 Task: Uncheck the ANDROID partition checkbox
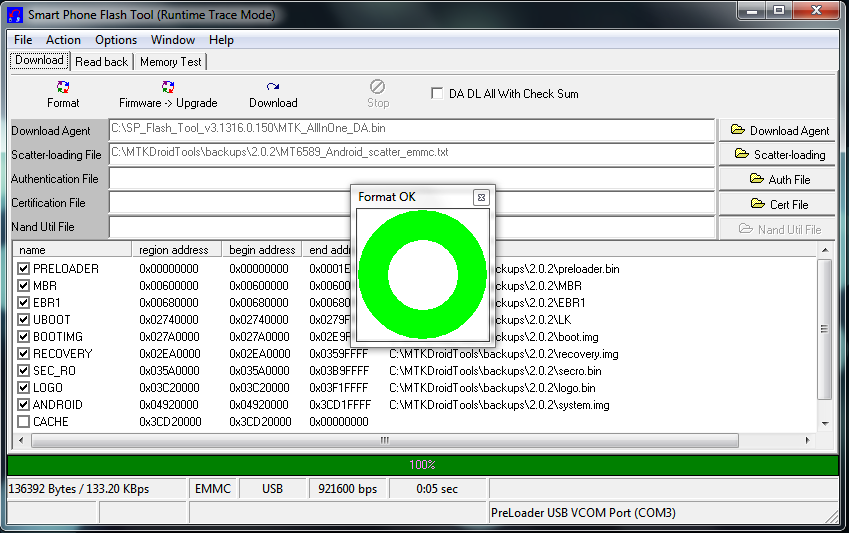point(23,405)
